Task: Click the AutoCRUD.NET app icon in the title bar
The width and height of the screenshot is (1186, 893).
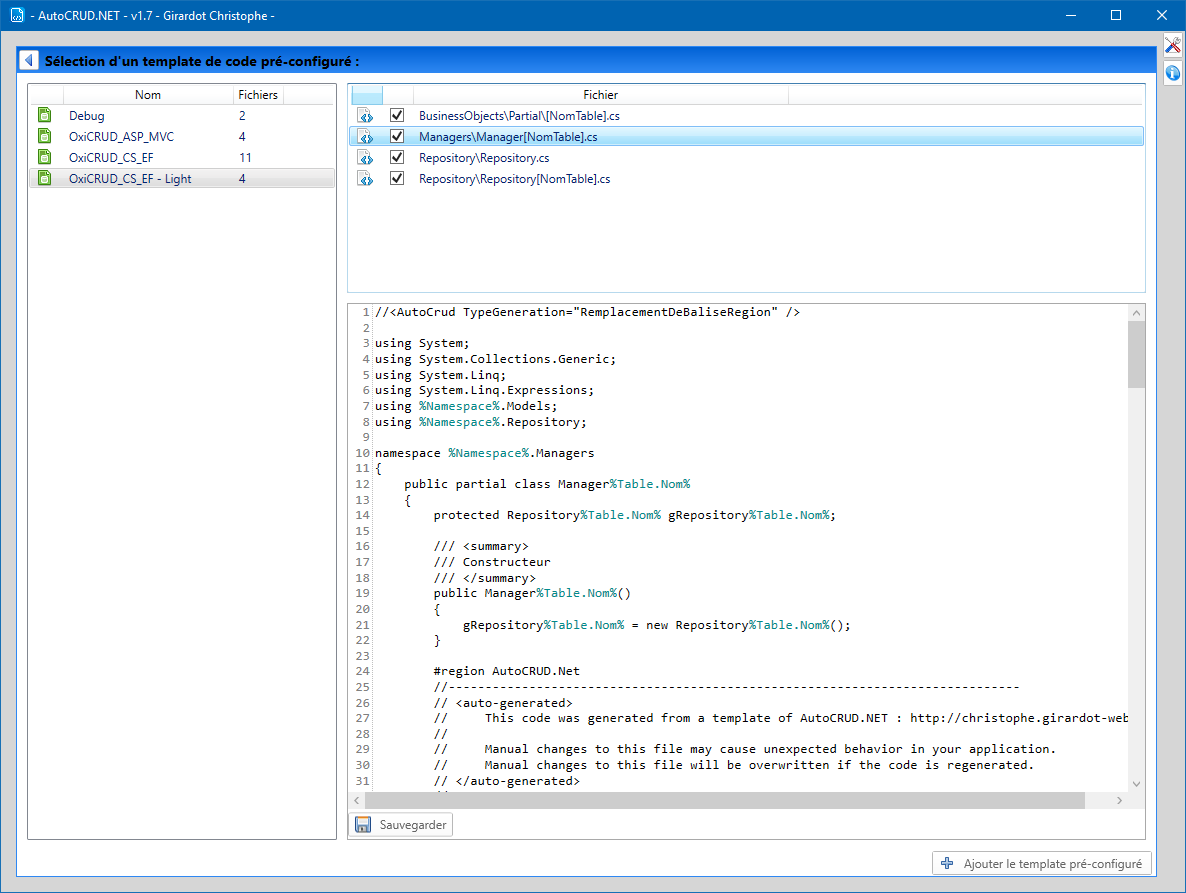Action: coord(17,15)
